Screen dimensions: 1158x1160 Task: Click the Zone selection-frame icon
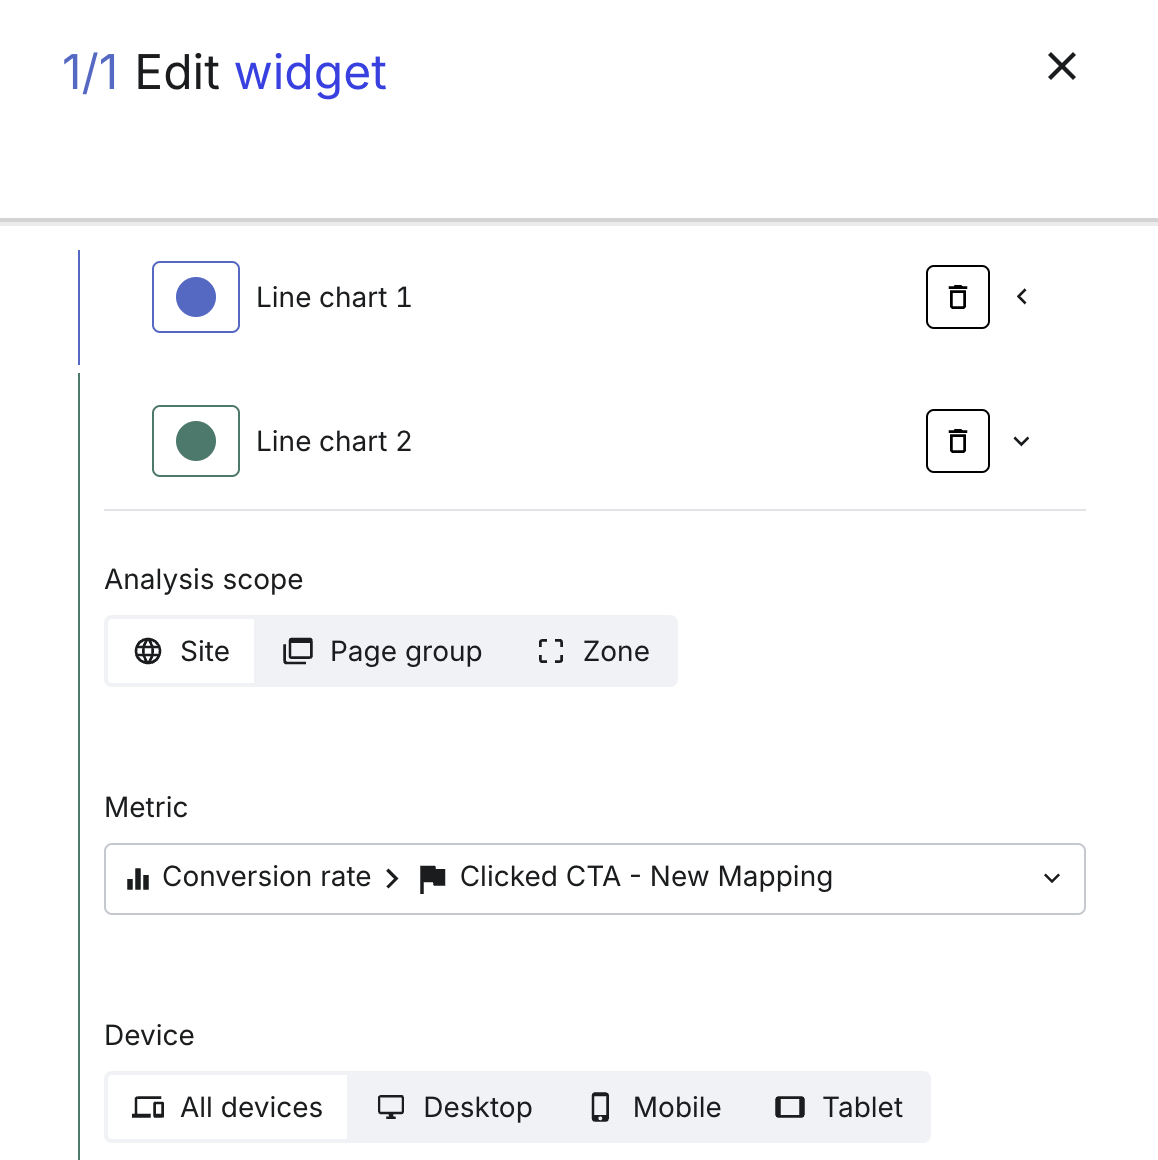[551, 651]
